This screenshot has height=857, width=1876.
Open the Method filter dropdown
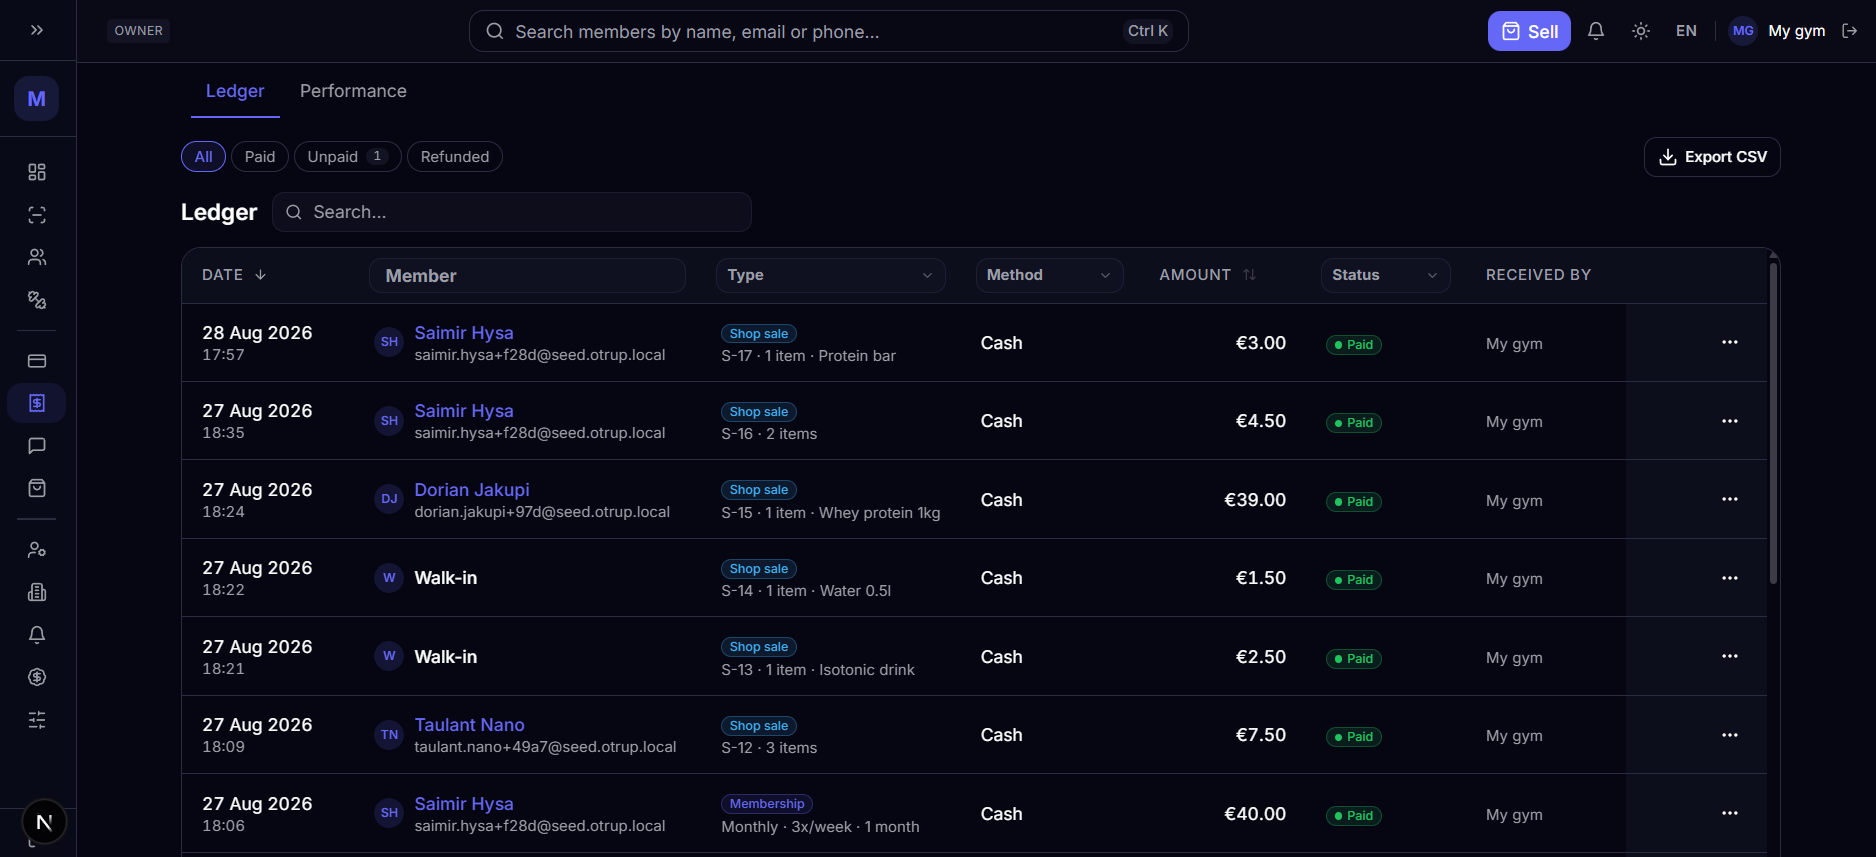point(1049,275)
